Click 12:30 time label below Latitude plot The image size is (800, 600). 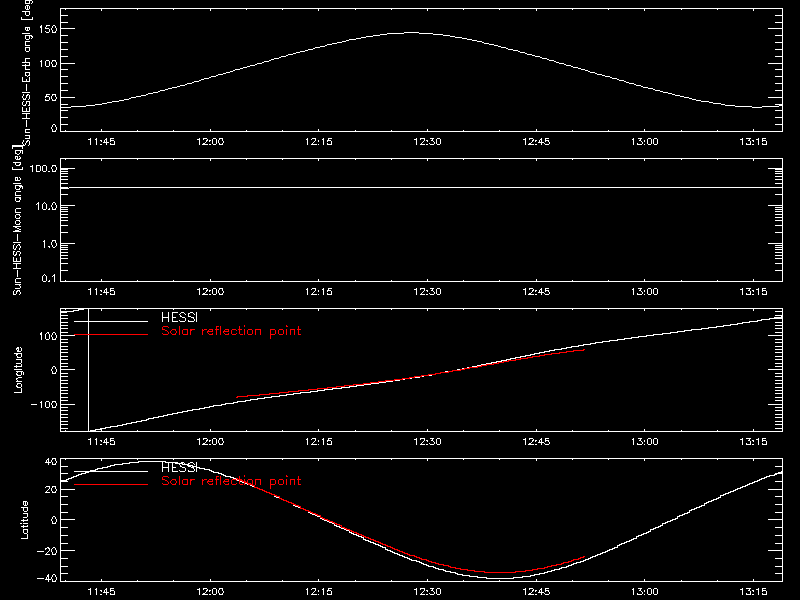pyautogui.click(x=428, y=592)
